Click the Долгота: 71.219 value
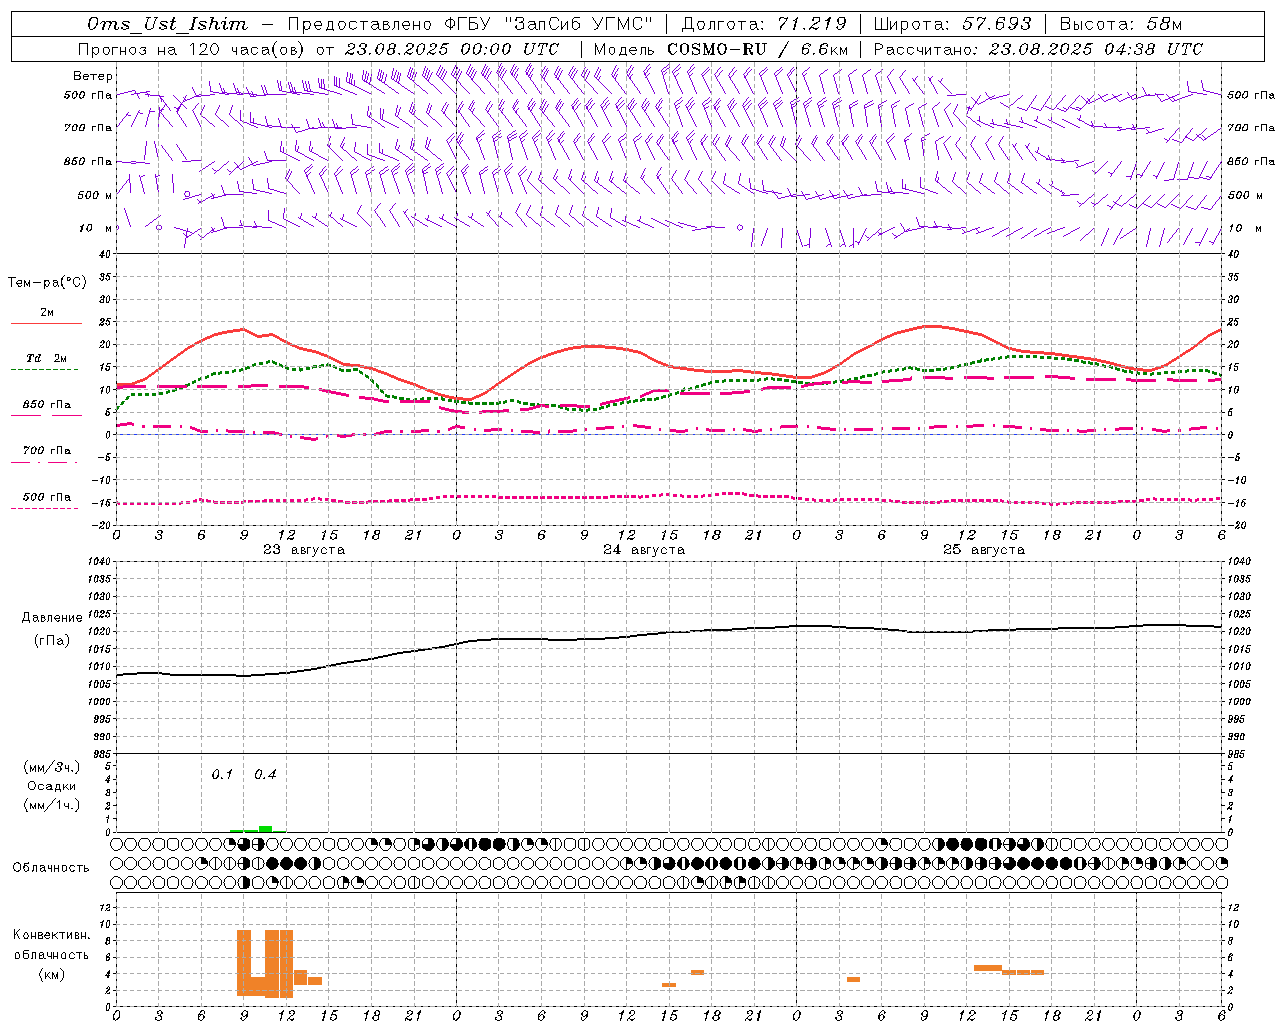Viewport: 1280px width, 1024px height. coord(764,24)
